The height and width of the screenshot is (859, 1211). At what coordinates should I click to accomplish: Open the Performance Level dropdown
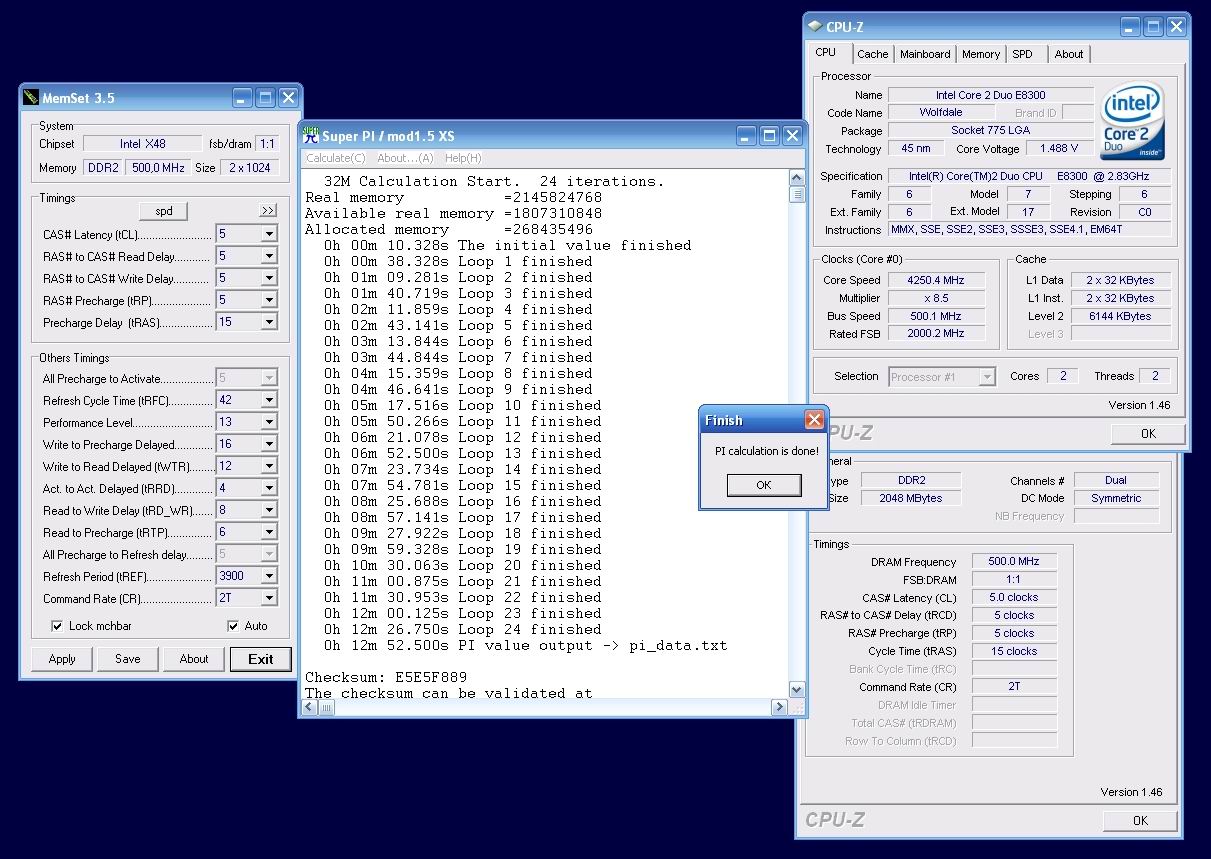click(268, 422)
